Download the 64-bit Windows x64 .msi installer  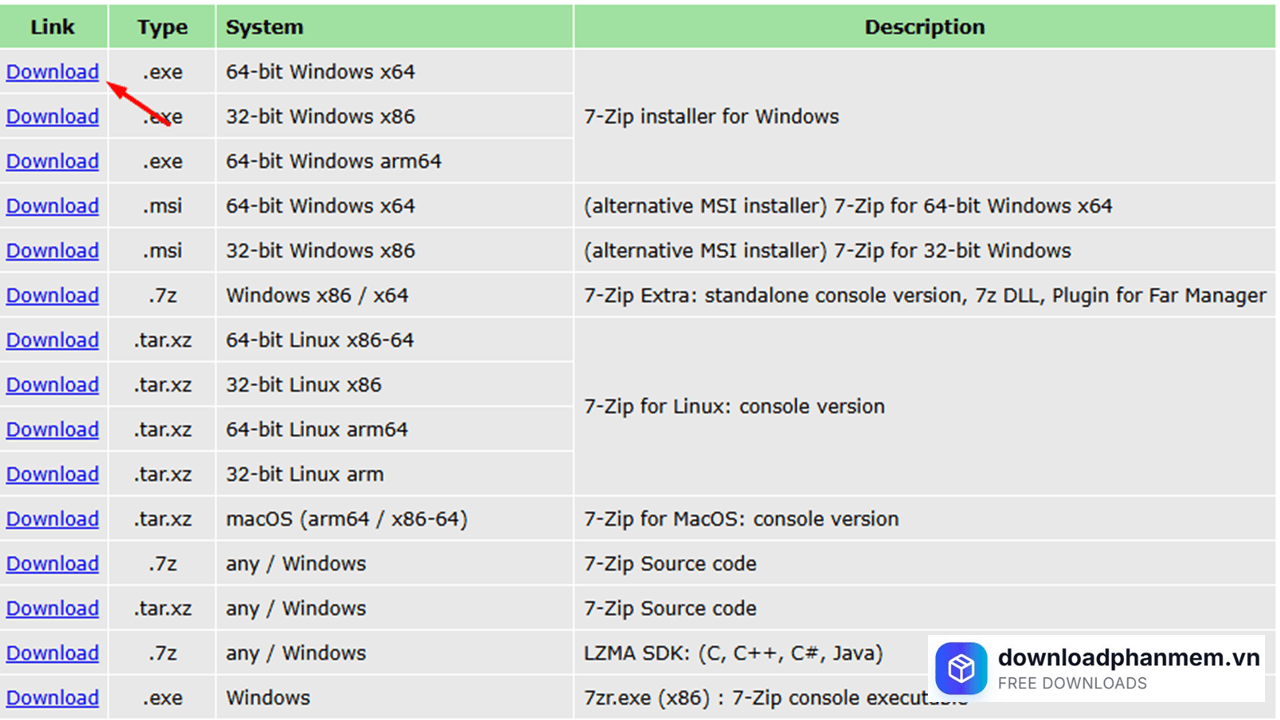52,206
